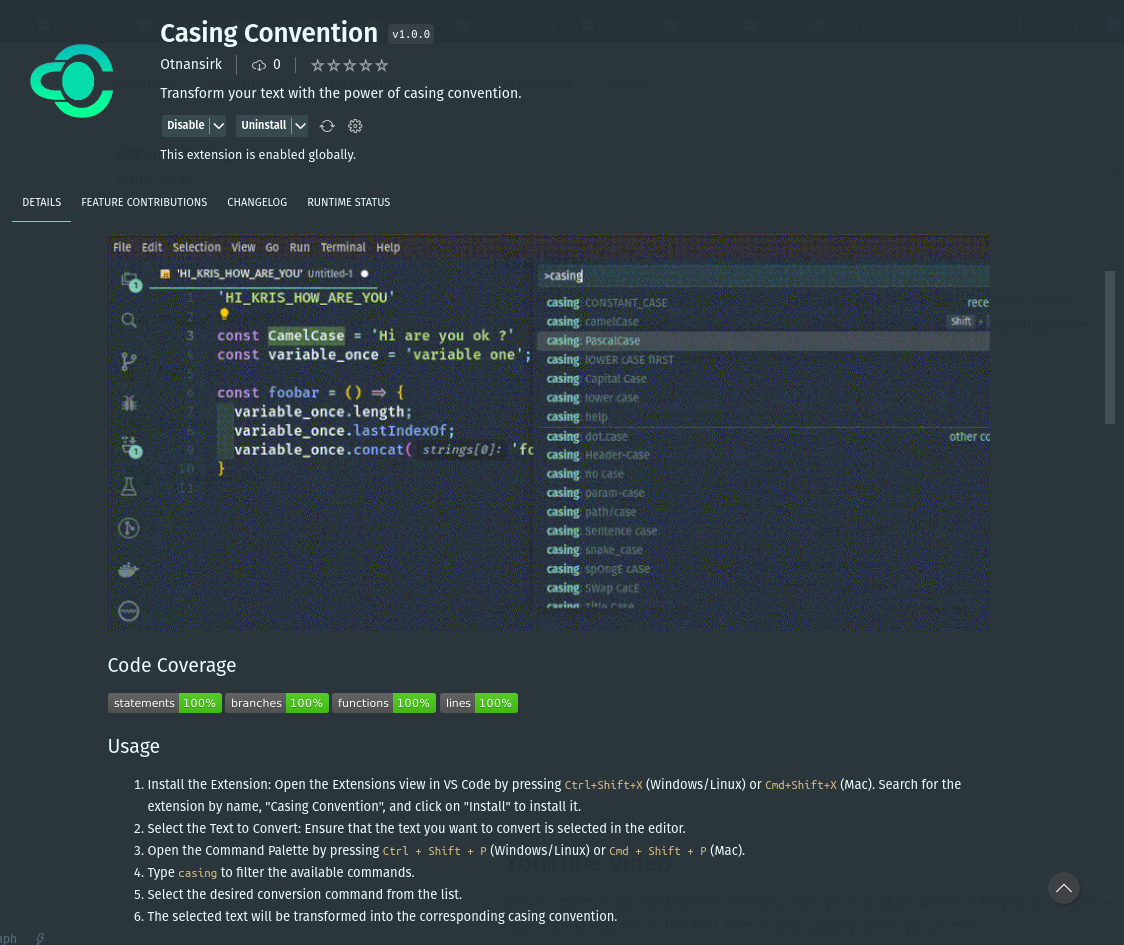Image resolution: width=1124 pixels, height=945 pixels.
Task: Open the extension settings gear
Action: coord(355,126)
